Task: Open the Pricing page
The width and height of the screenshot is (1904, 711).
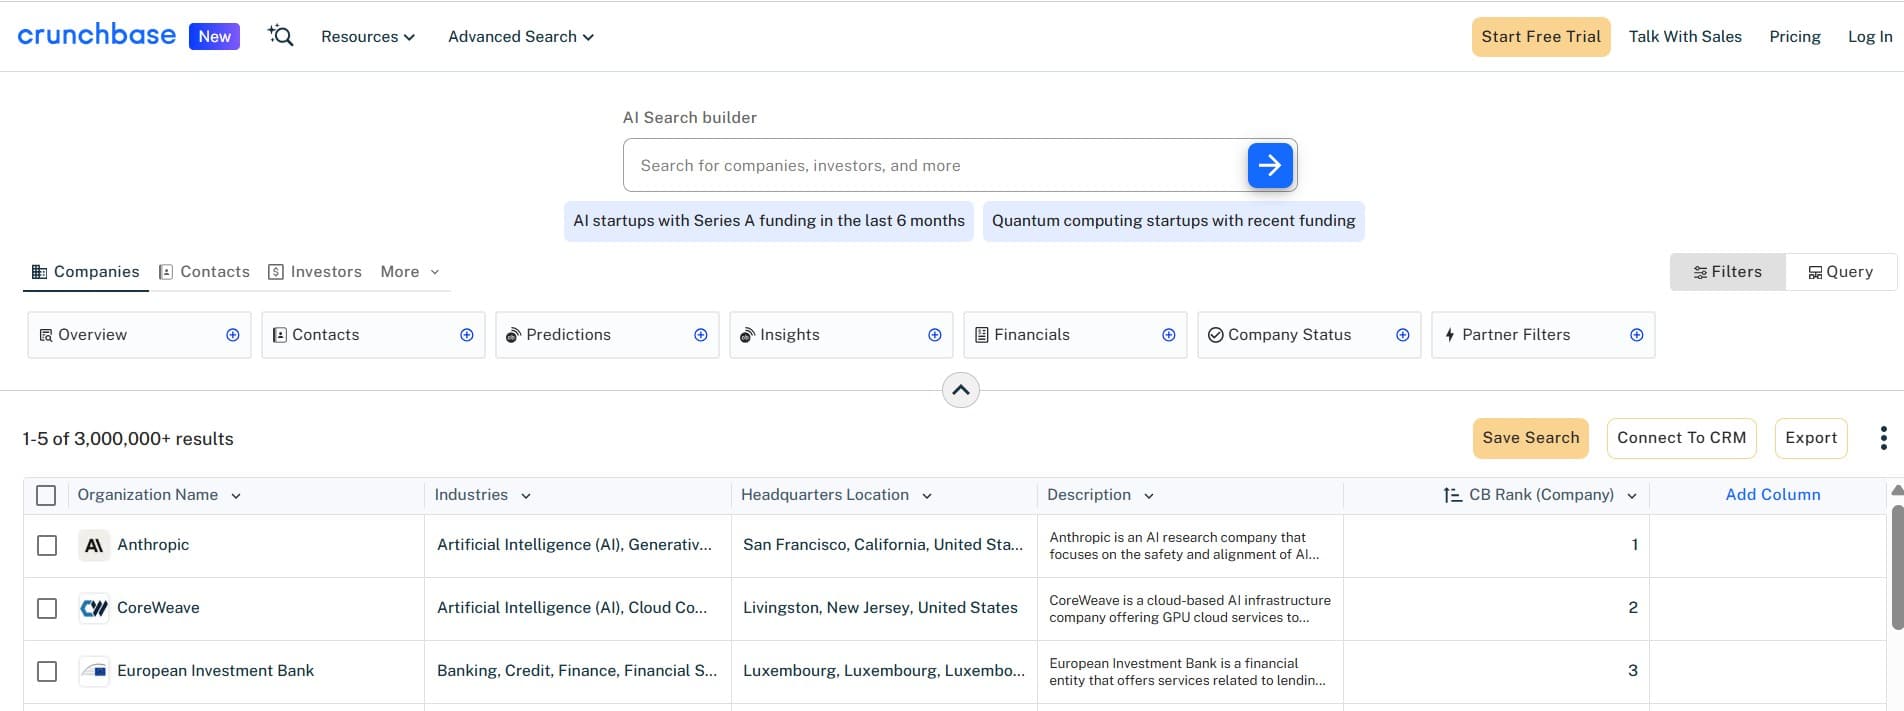Action: click(1795, 37)
